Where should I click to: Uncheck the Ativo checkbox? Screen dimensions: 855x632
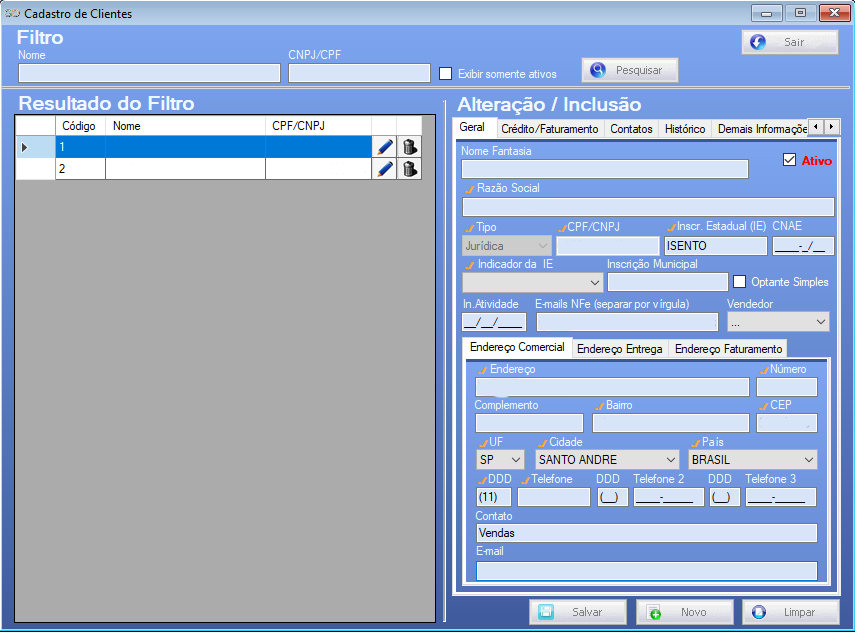pyautogui.click(x=789, y=160)
